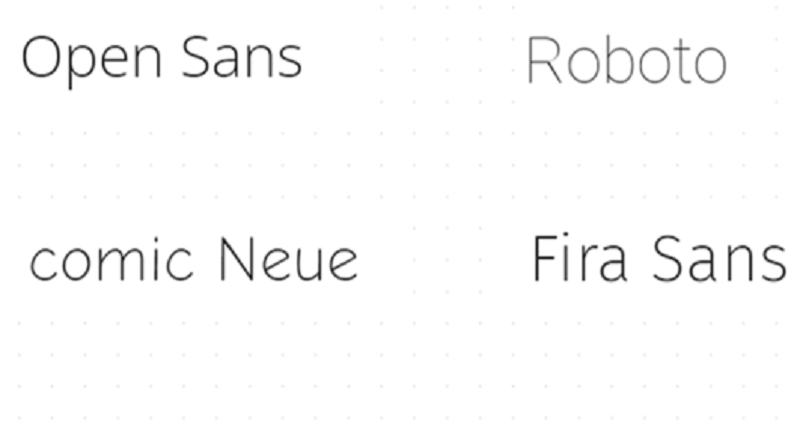
Task: Choose the Fira Sans text label
Action: click(x=659, y=258)
